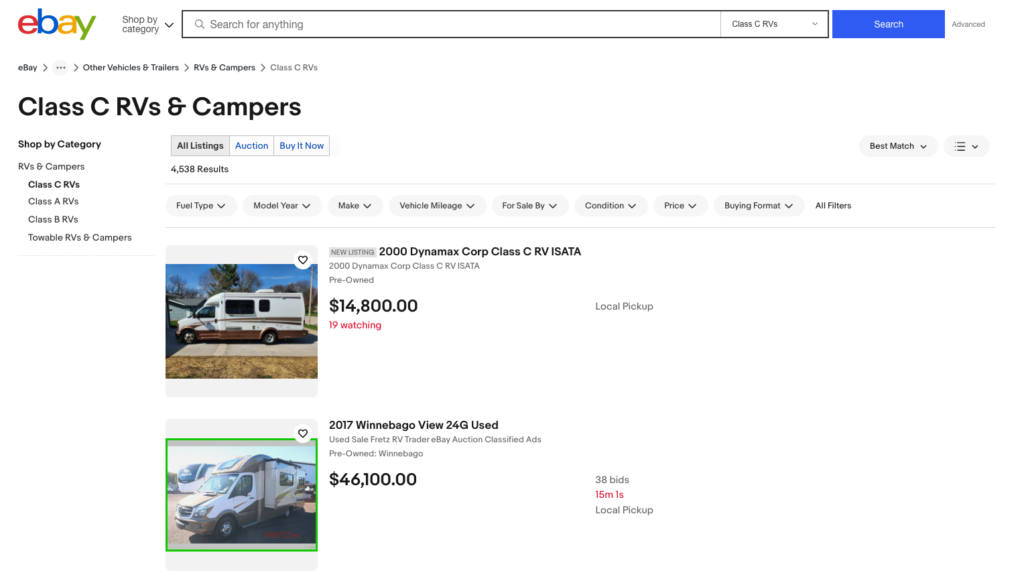Expand the Price filter
1024x579 pixels.
click(x=681, y=206)
